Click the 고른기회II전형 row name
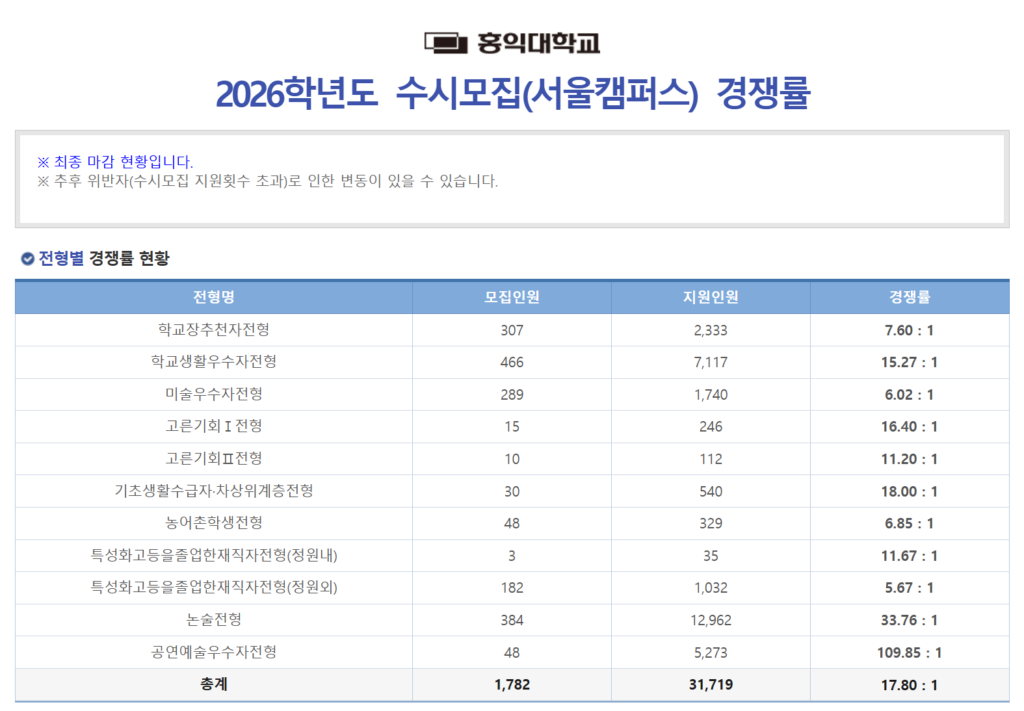The height and width of the screenshot is (711, 1024). [214, 458]
